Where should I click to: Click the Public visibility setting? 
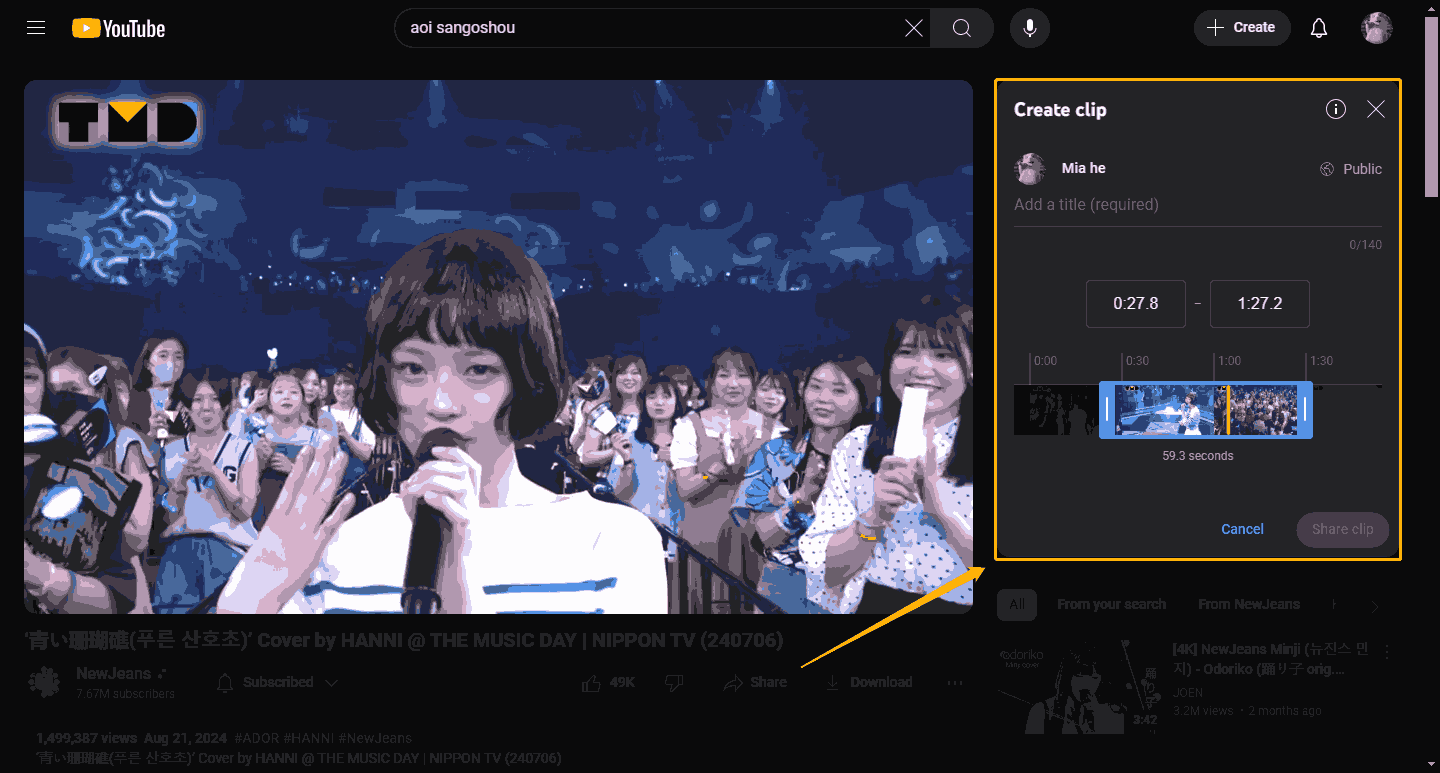click(x=1351, y=169)
